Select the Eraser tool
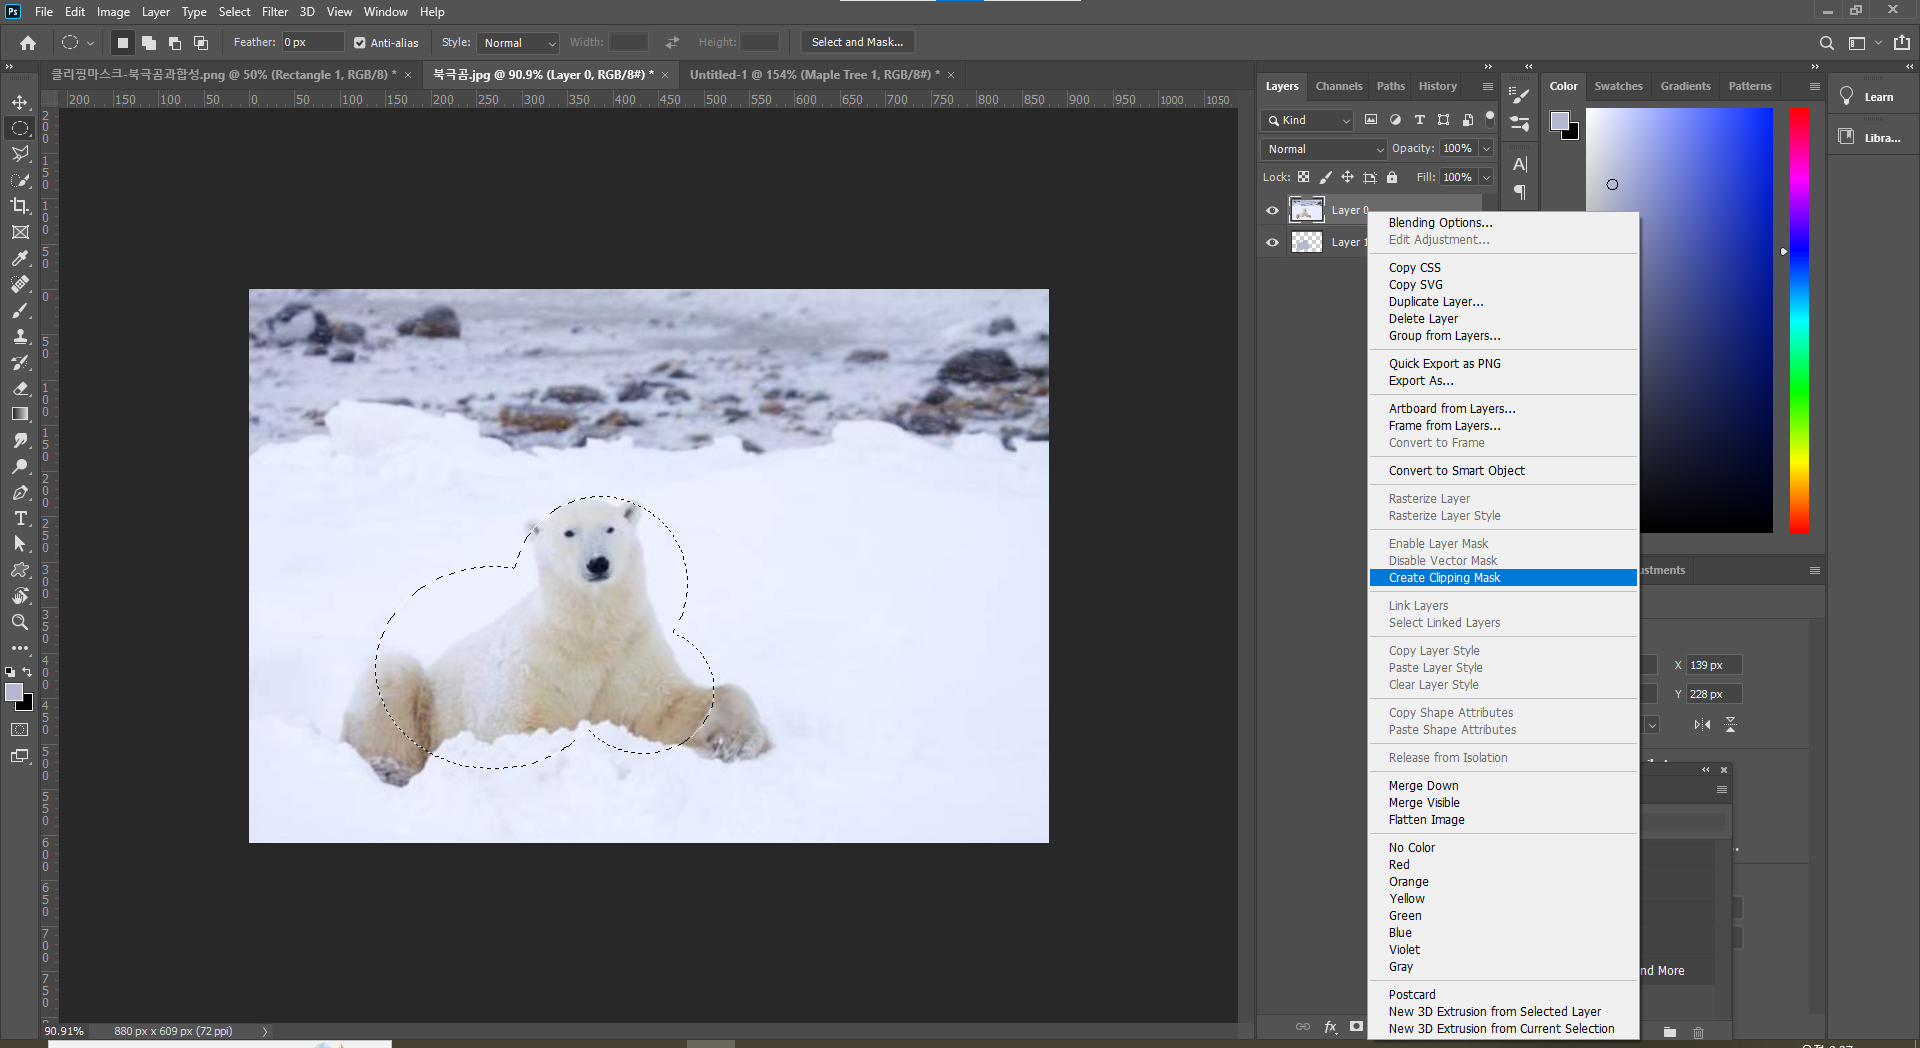The image size is (1920, 1048). tap(20, 388)
